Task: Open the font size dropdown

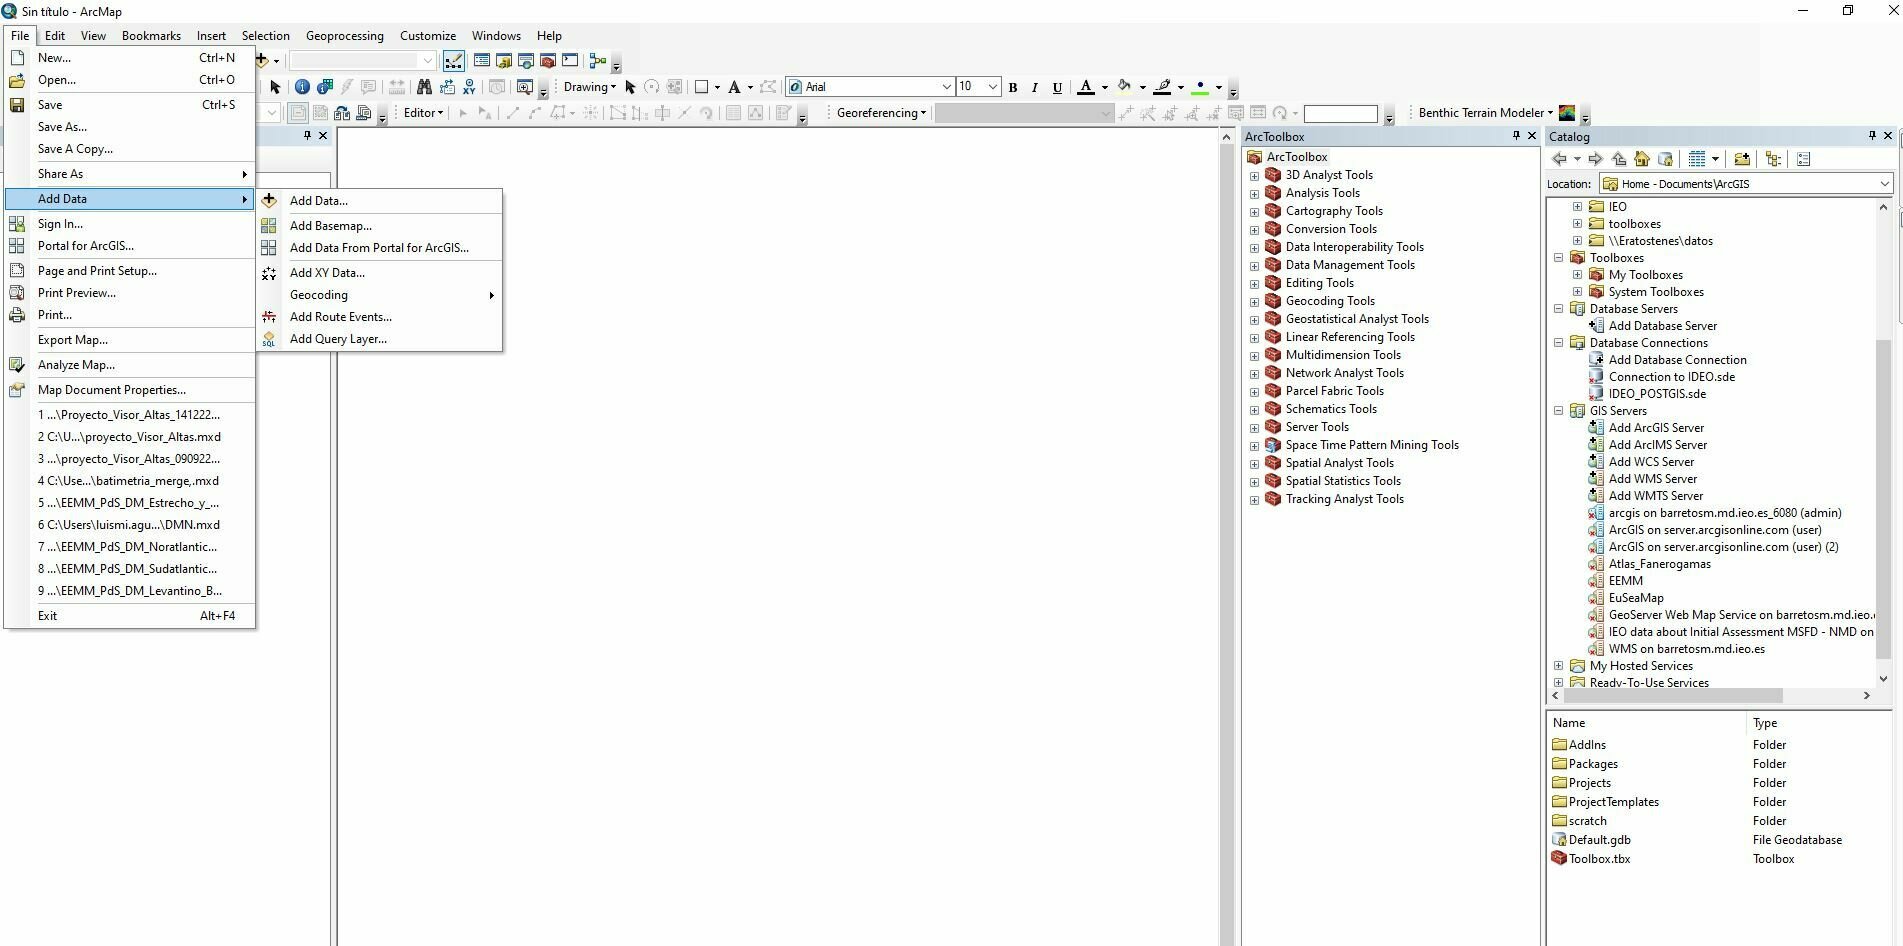Action: tap(992, 87)
